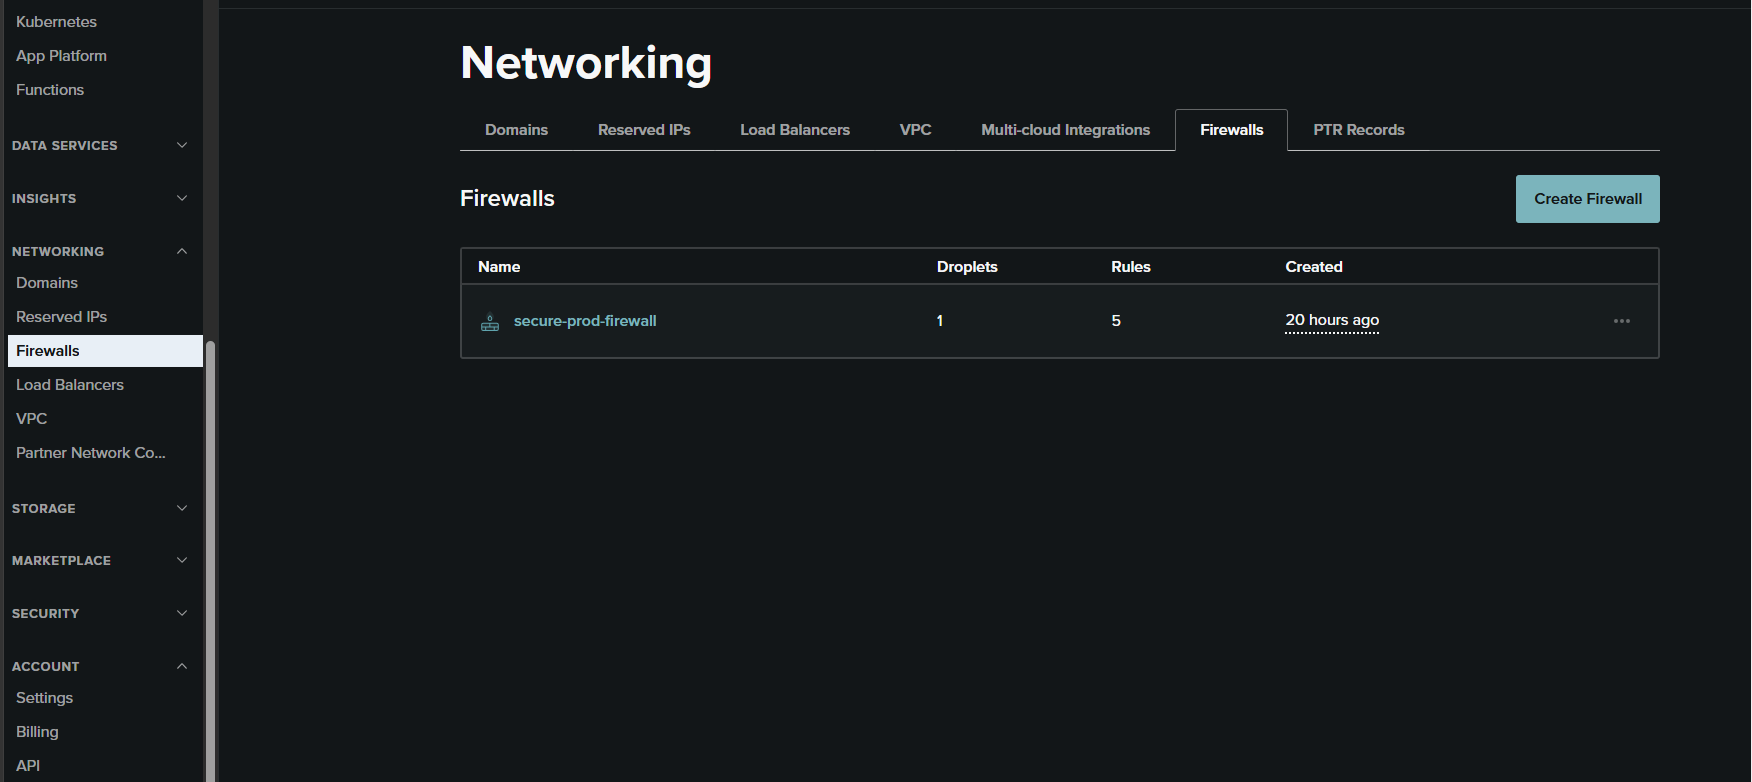This screenshot has width=1752, height=782.
Task: Go to the PTR Records tab
Action: click(x=1358, y=130)
